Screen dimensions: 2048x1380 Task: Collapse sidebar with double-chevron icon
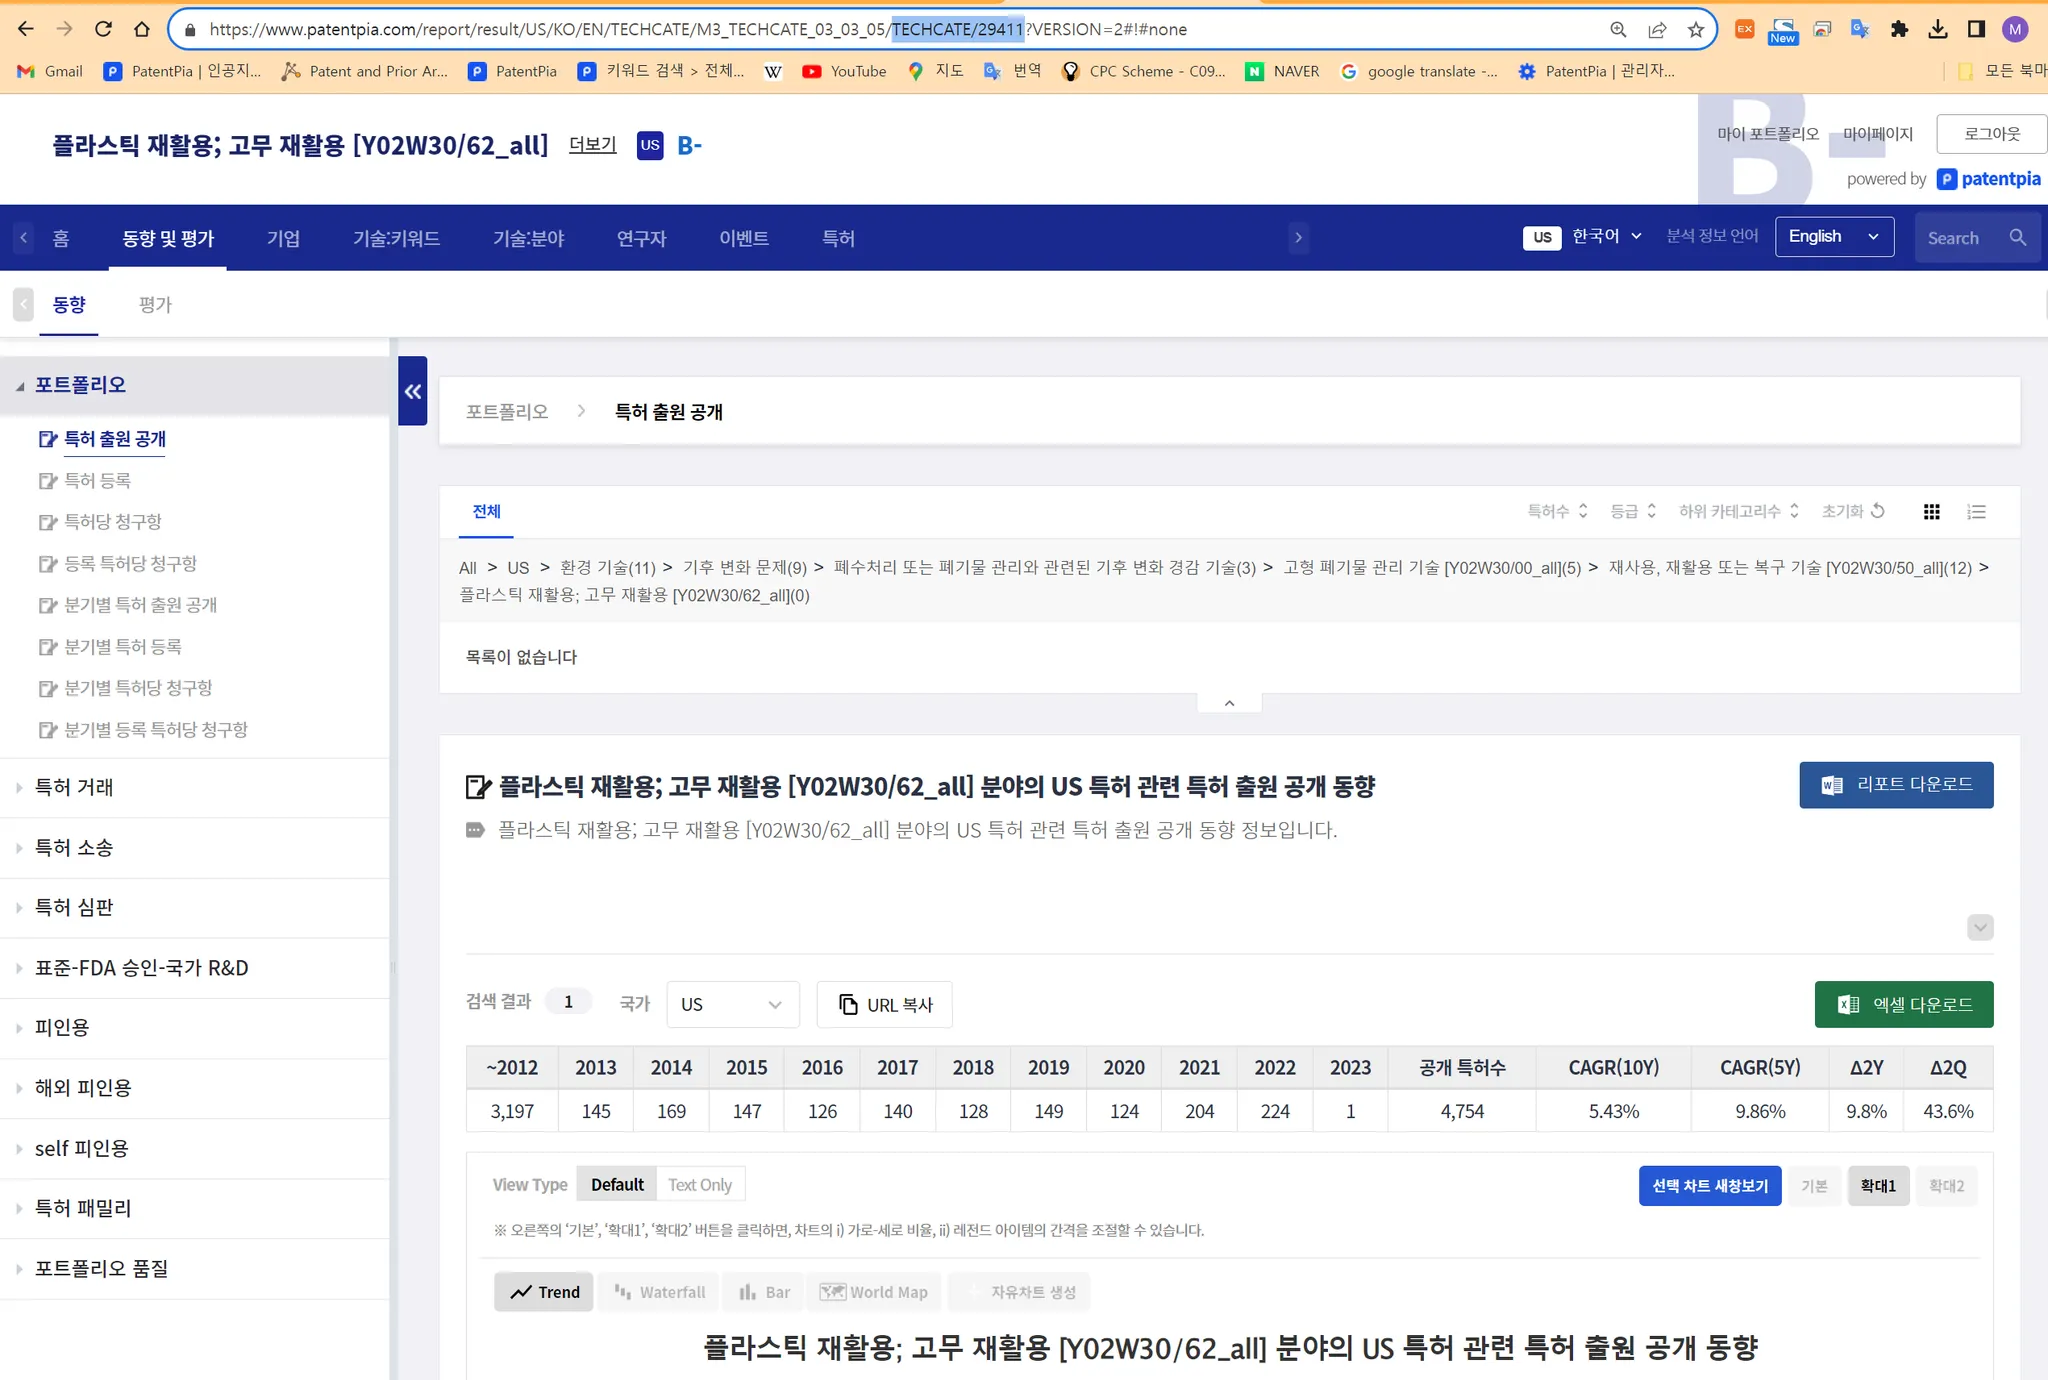click(412, 392)
